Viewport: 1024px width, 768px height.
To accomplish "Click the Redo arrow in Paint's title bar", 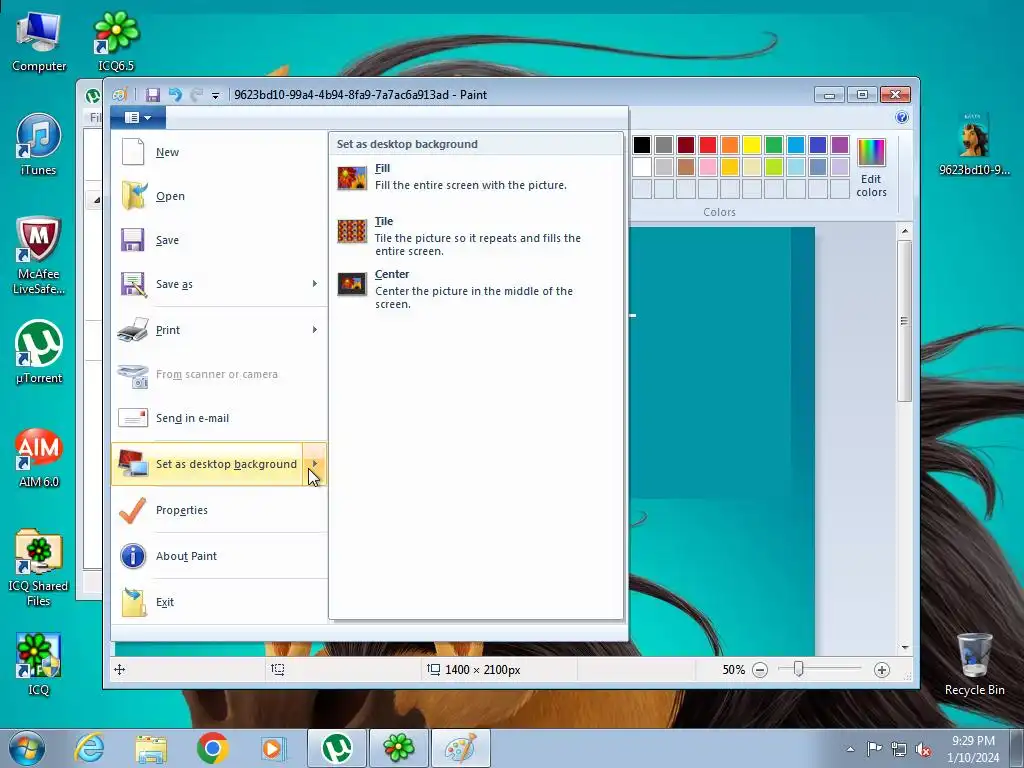I will 196,95.
